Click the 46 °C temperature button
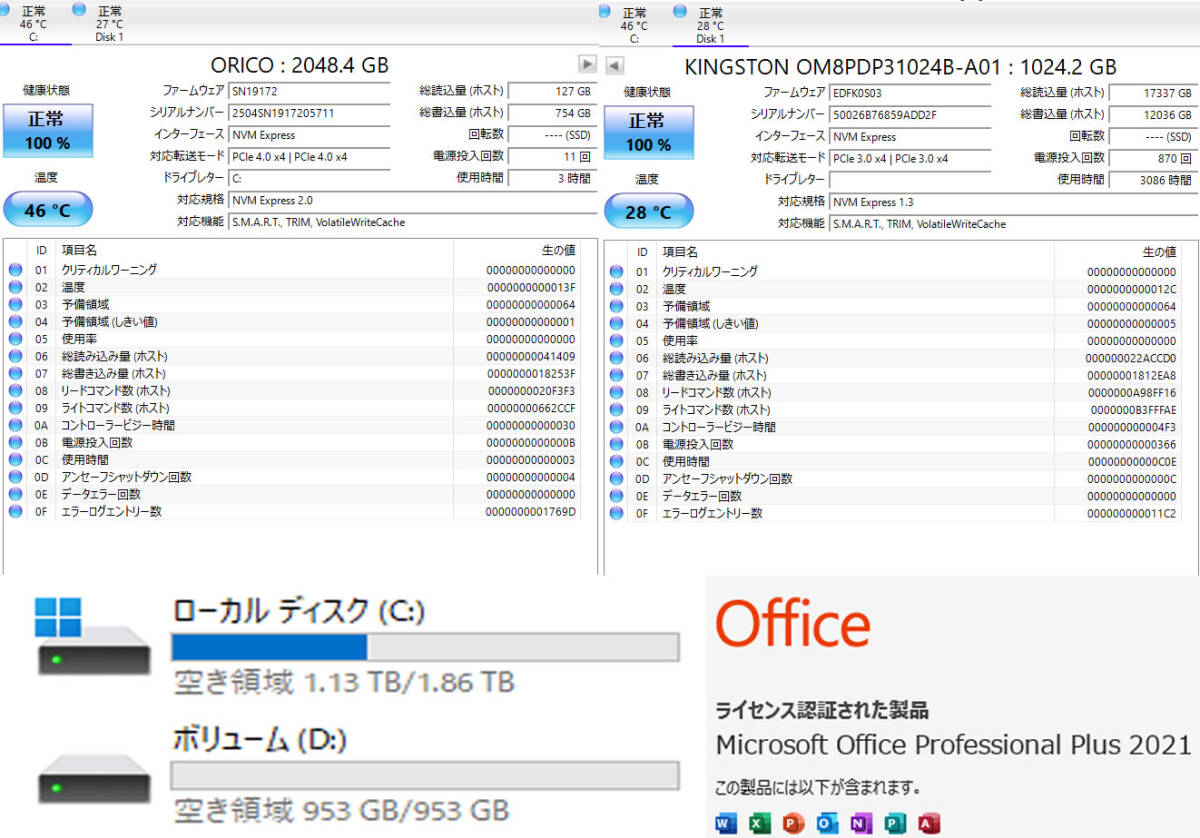 tap(48, 210)
